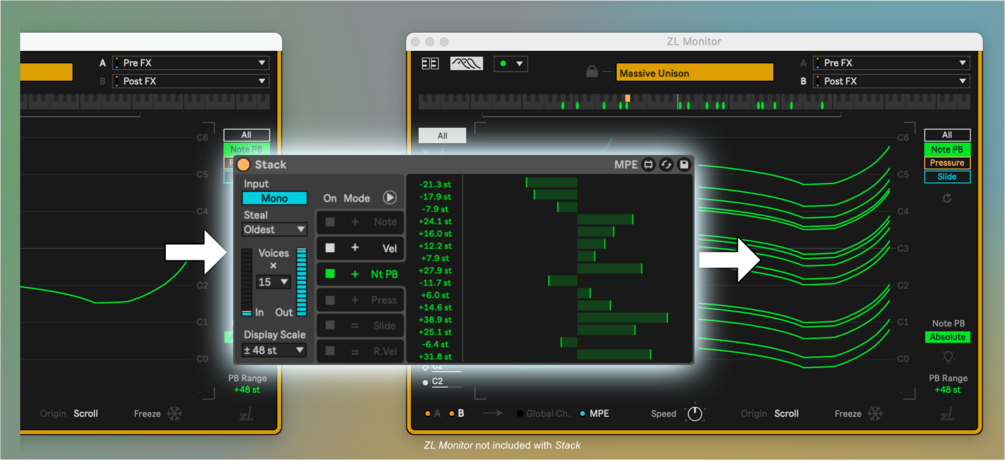
Task: Toggle the Slide filter in right window
Action: pos(947,177)
